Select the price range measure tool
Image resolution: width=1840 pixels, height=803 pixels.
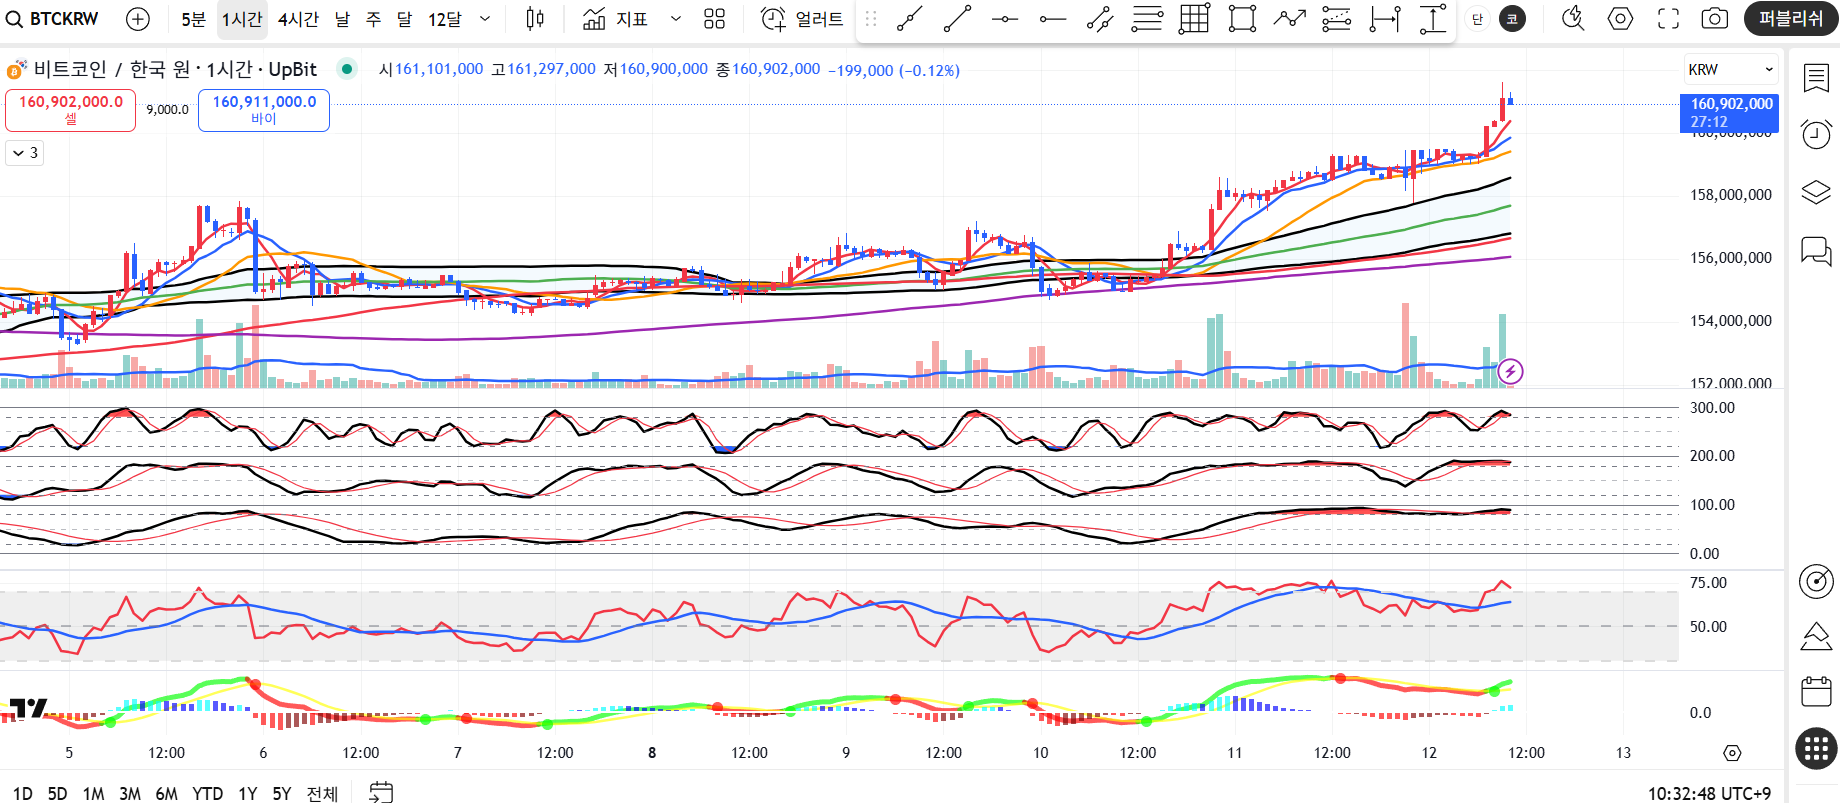click(1433, 19)
